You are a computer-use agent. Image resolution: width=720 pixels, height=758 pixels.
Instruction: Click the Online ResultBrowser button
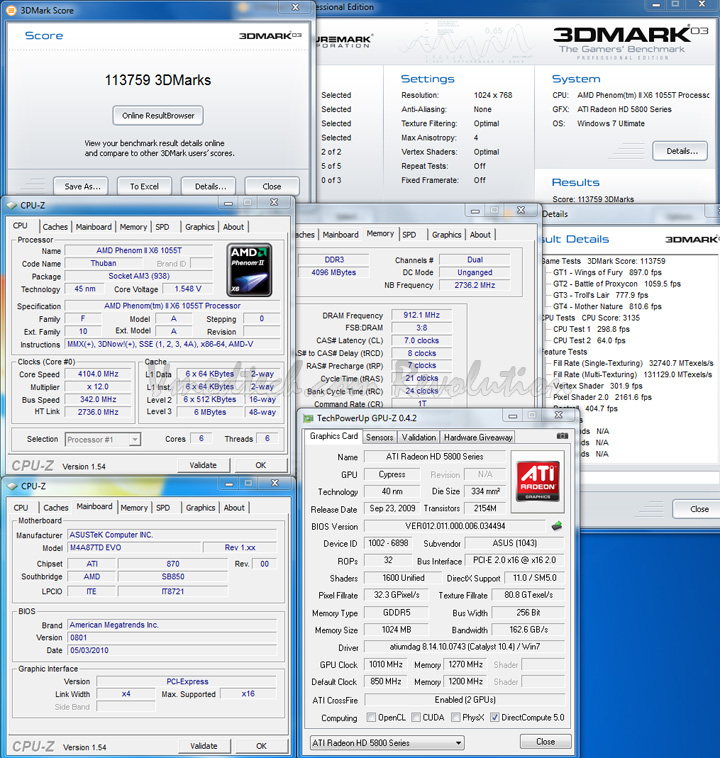tap(158, 116)
